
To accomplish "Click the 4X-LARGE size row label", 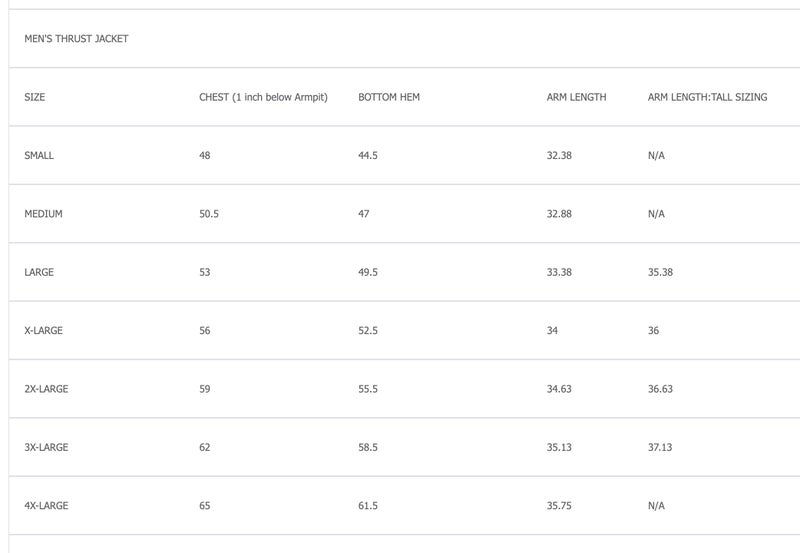I will click(x=46, y=506).
